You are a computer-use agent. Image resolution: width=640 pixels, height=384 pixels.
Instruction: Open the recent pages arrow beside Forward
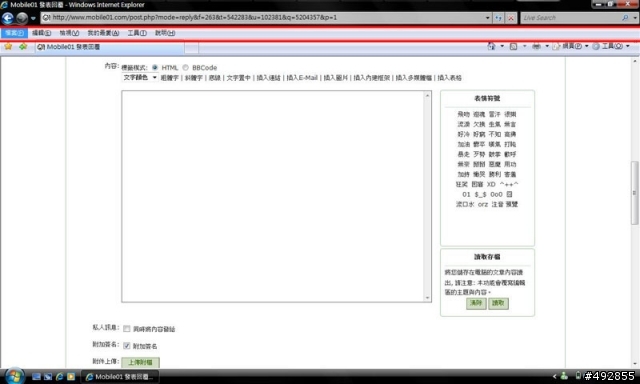coord(33,18)
